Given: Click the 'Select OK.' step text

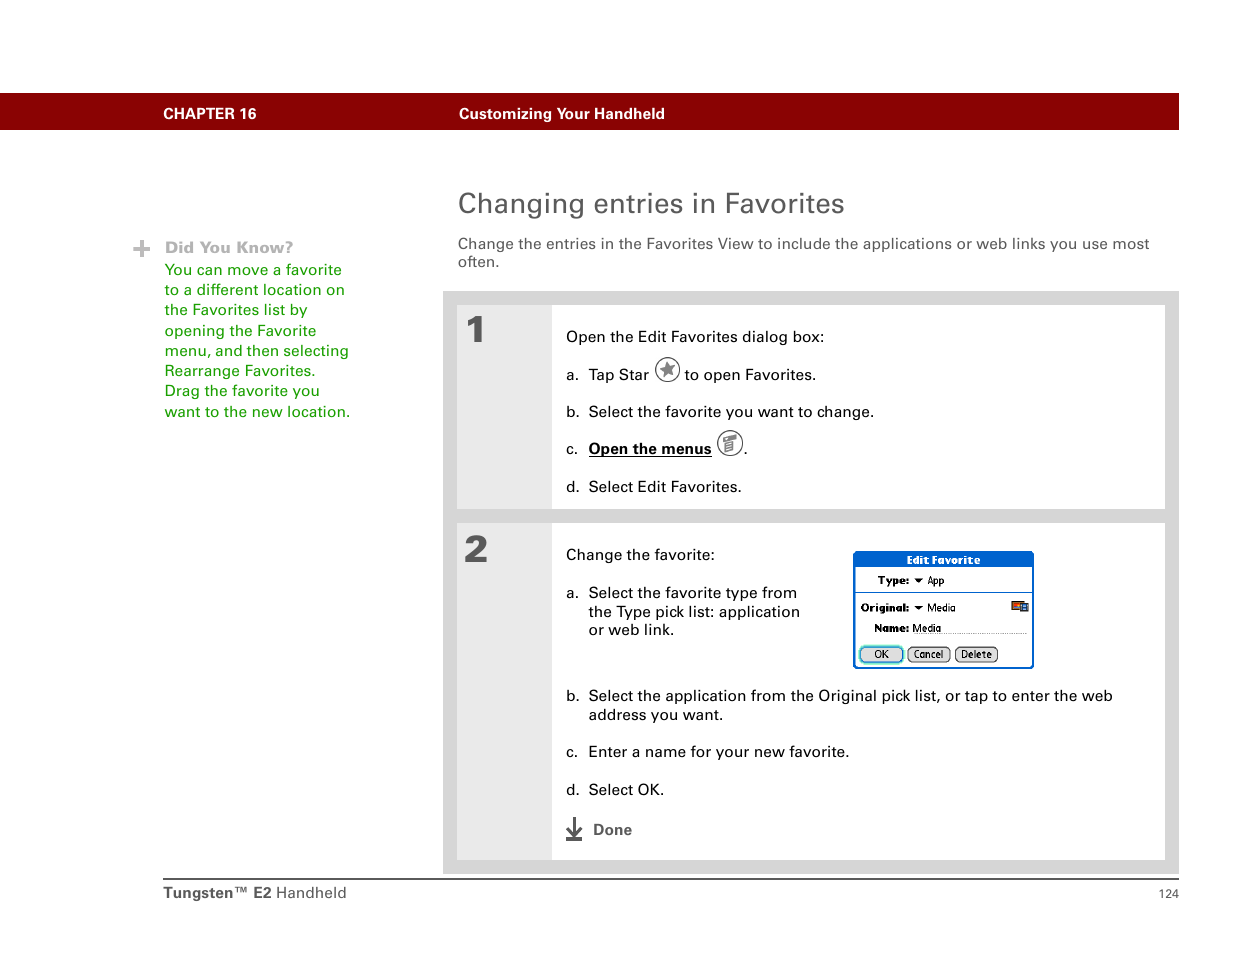Looking at the screenshot, I should point(626,790).
